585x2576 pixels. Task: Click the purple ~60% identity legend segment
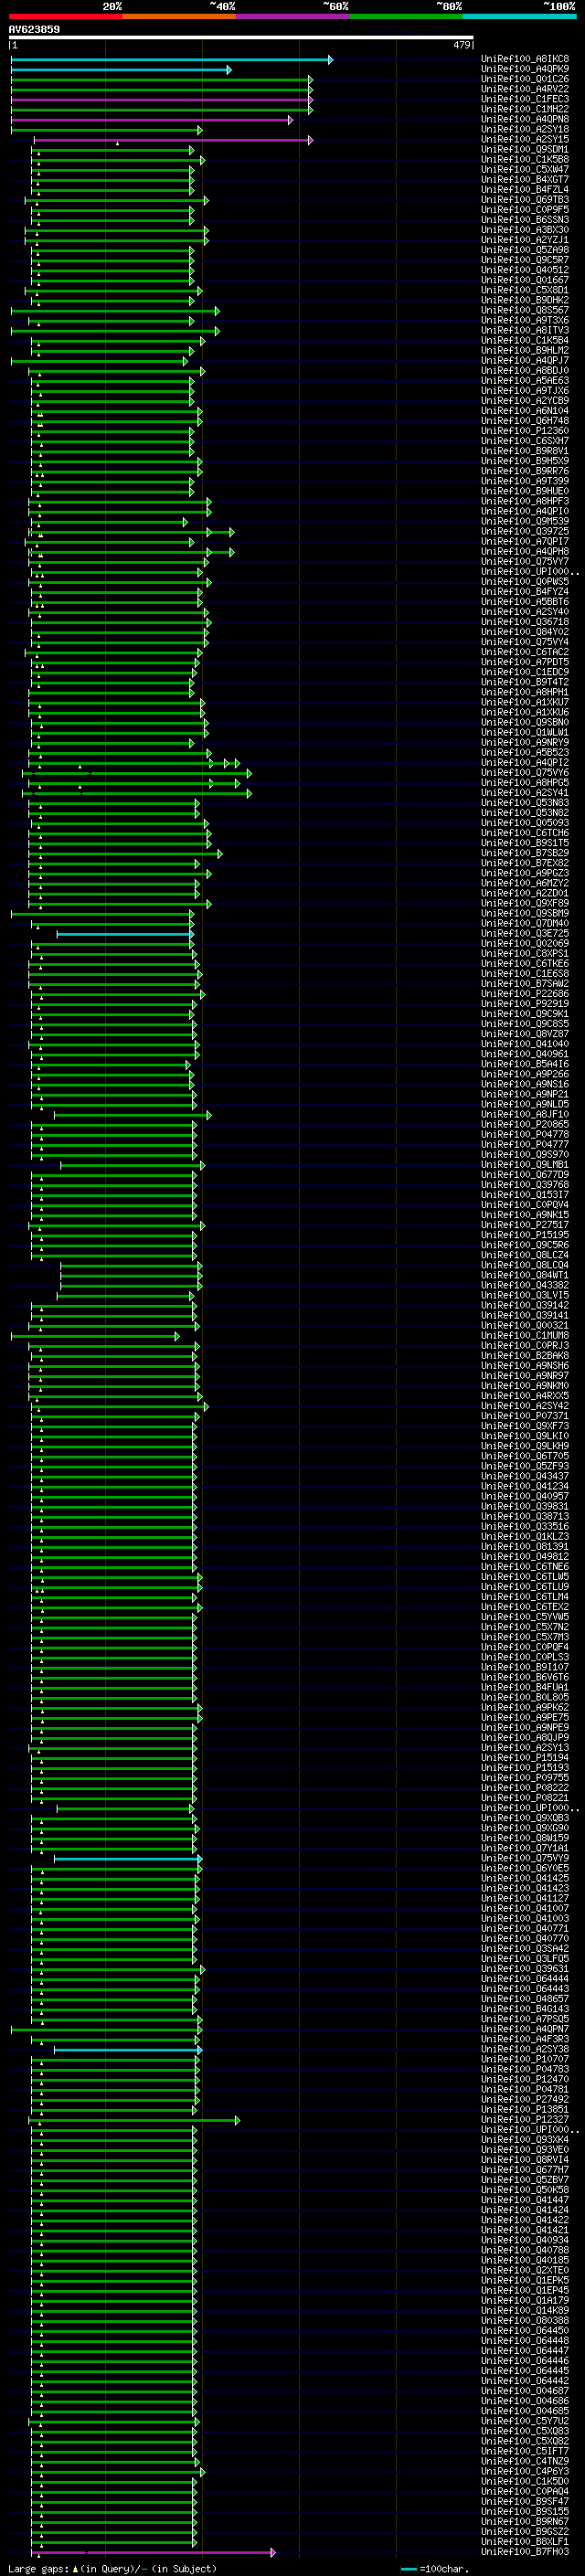292,16
